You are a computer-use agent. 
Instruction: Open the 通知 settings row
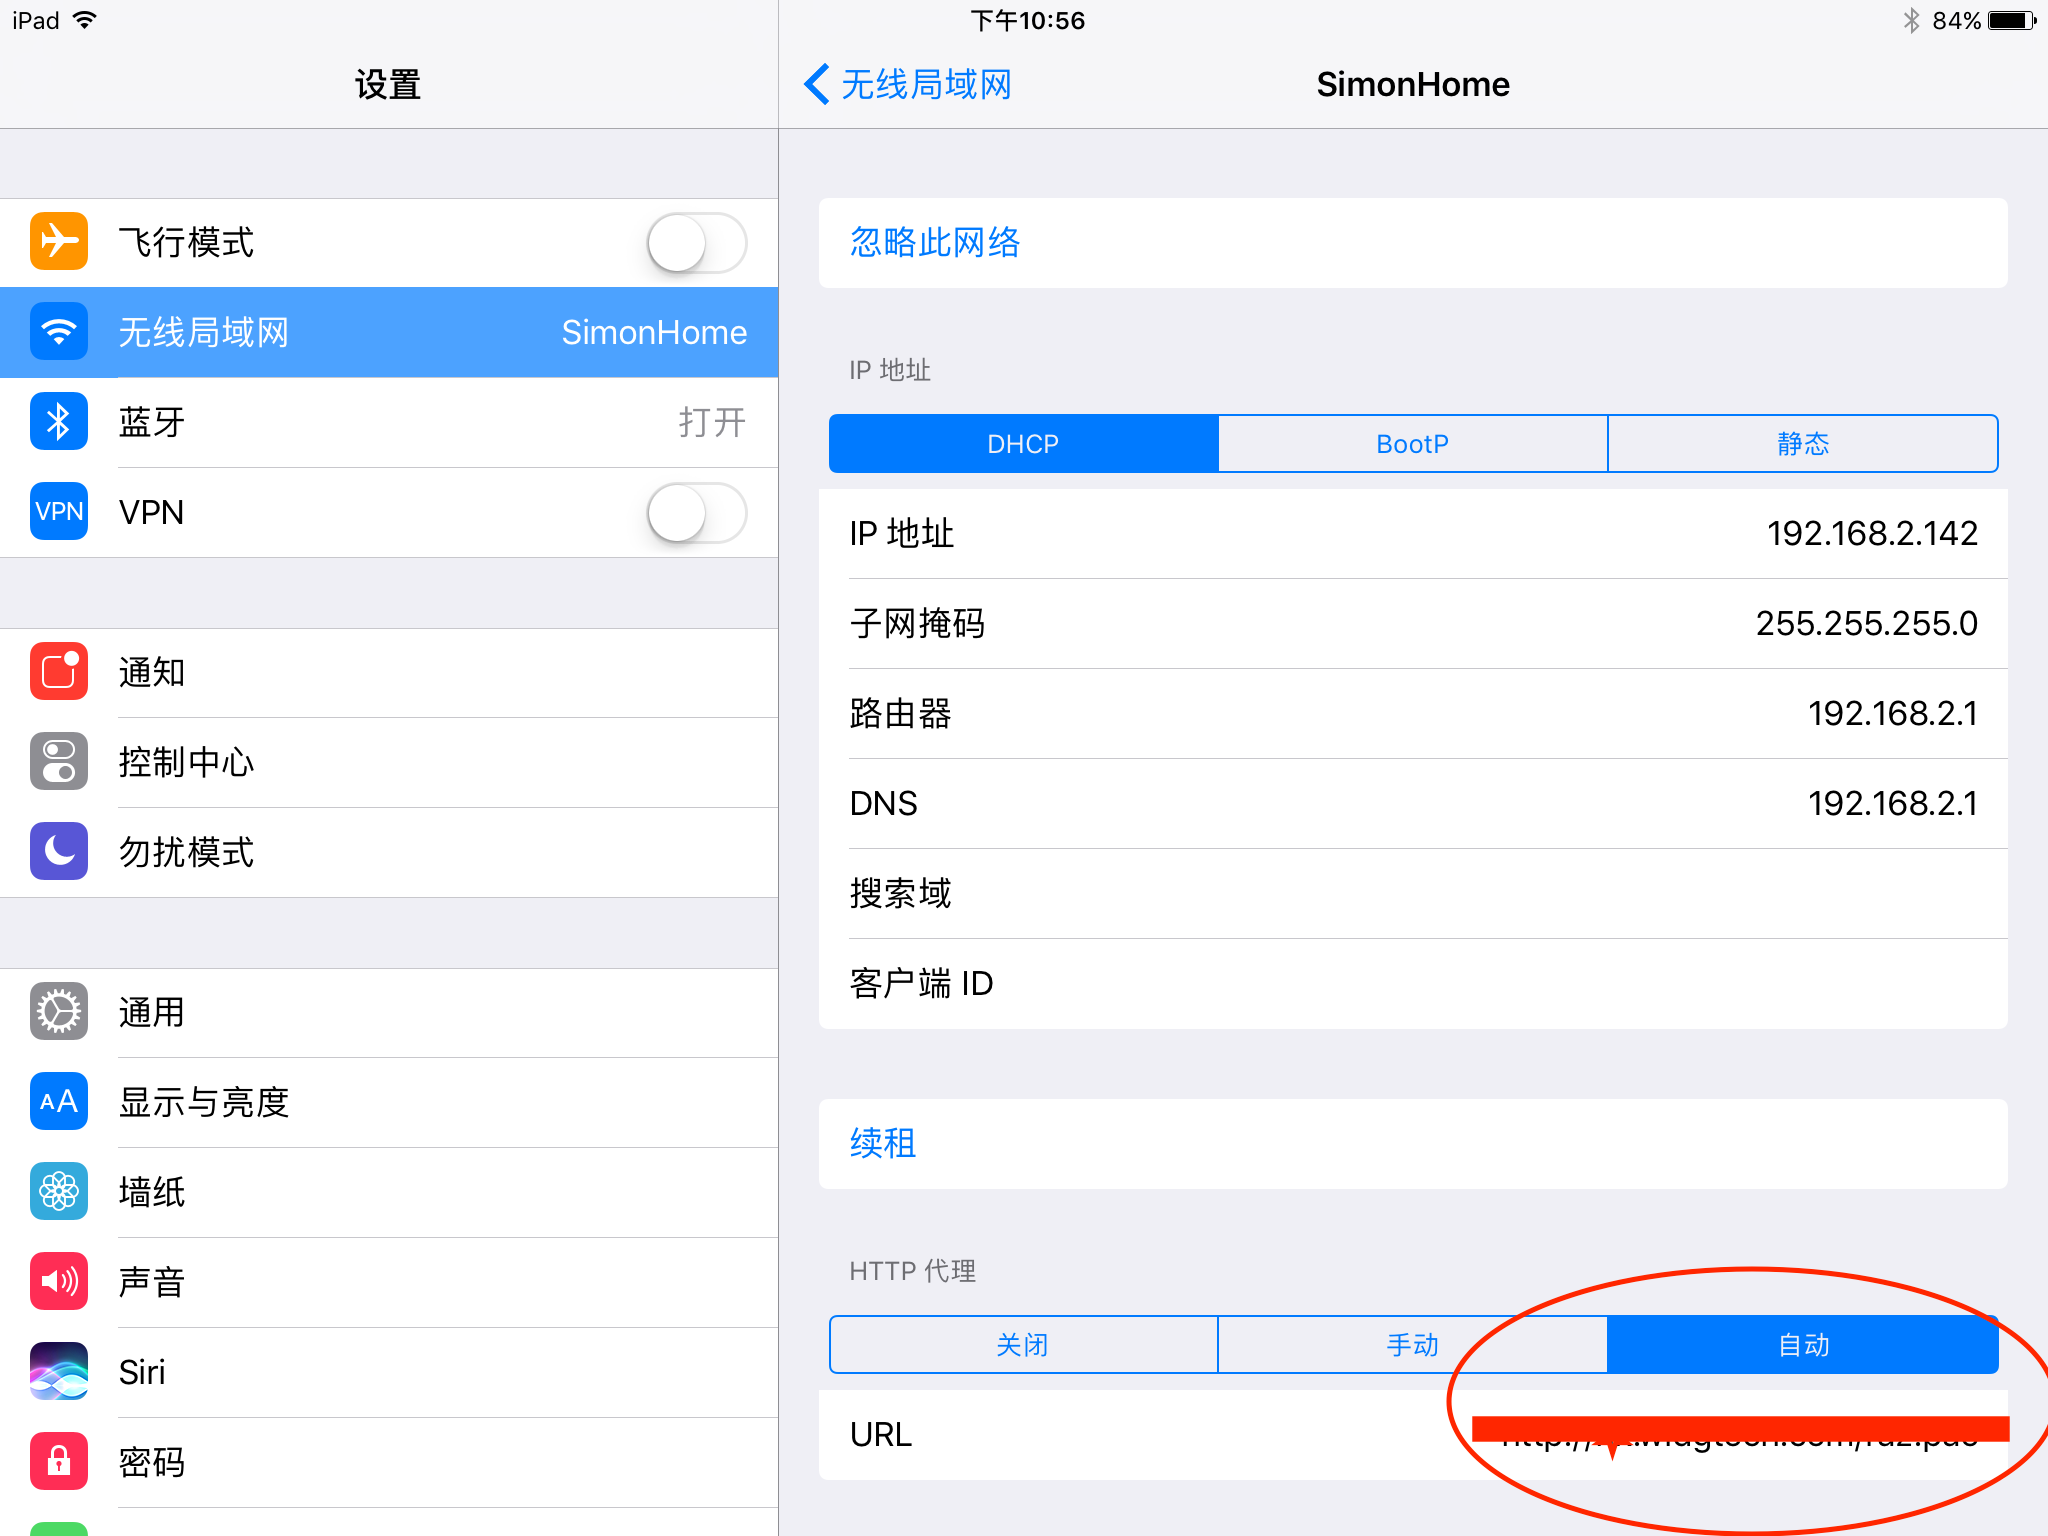(389, 672)
